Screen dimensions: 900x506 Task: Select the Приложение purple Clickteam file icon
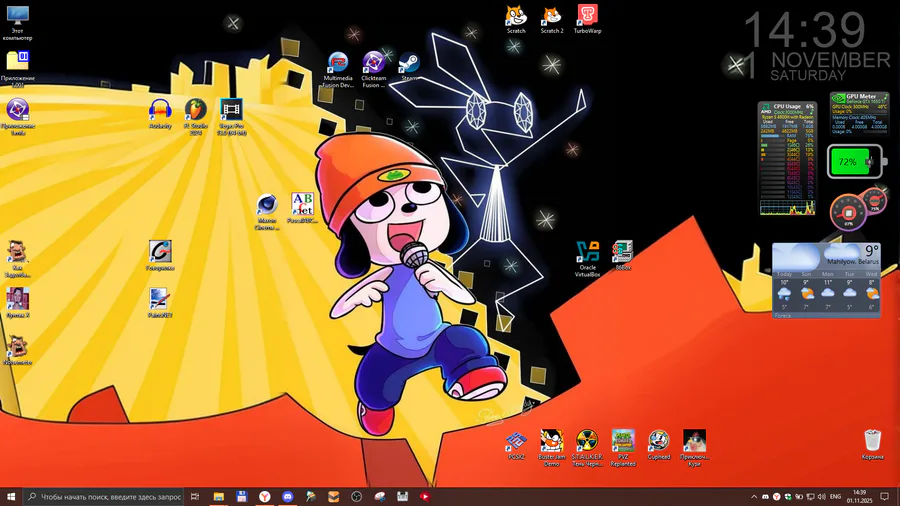tap(18, 116)
